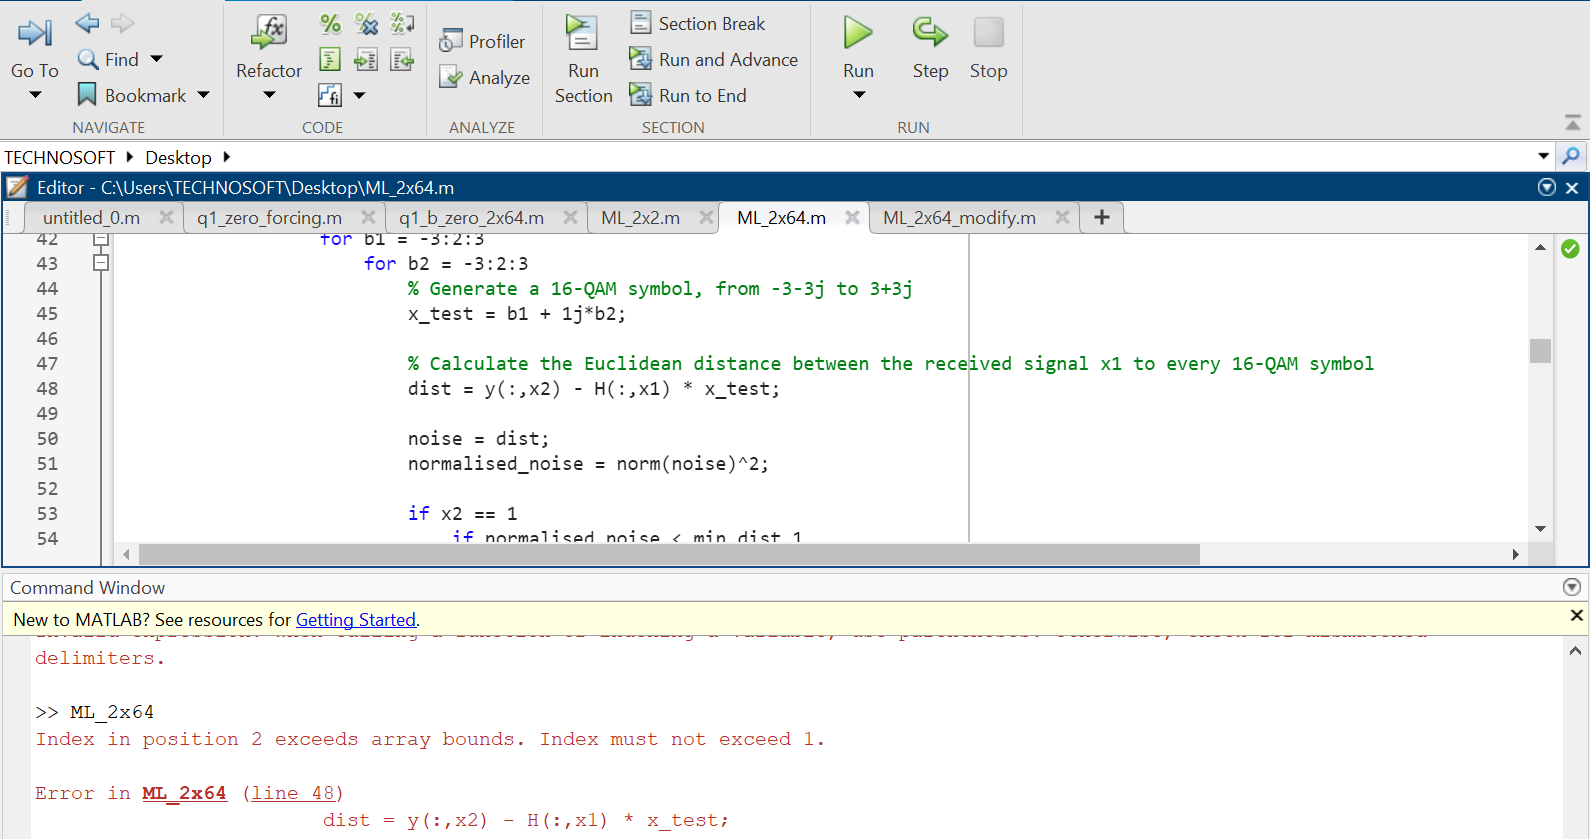The height and width of the screenshot is (839, 1590).
Task: Run the ML_2x64 script
Action: point(858,46)
